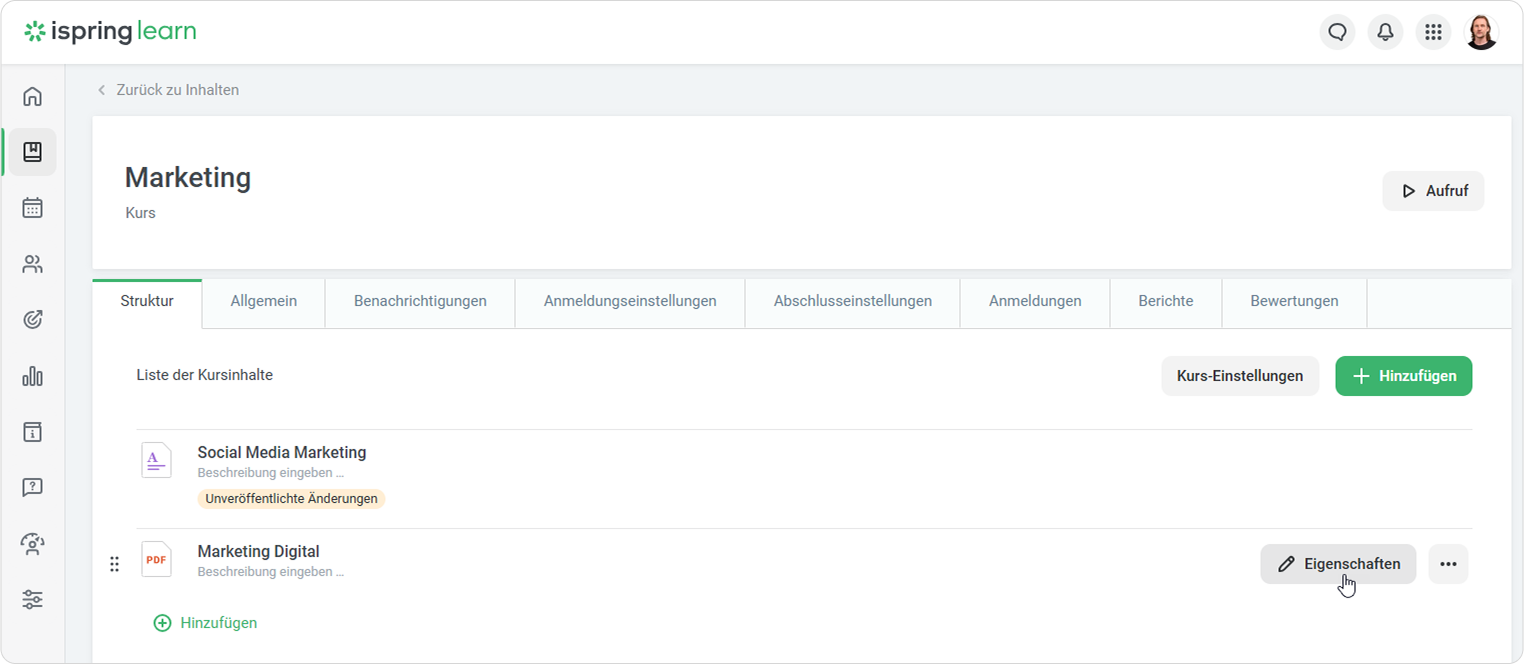This screenshot has height=664, width=1524.
Task: Open the user profile avatar
Action: (x=1481, y=32)
